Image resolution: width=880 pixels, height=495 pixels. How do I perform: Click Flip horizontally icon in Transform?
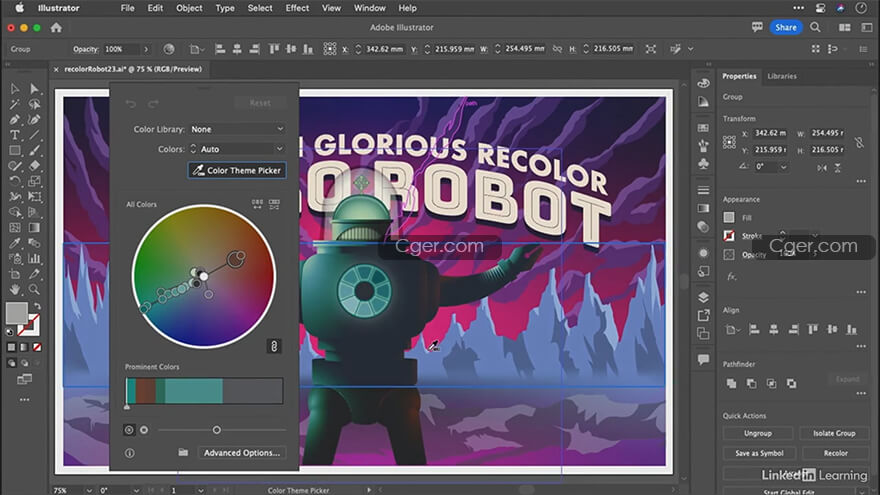[822, 167]
